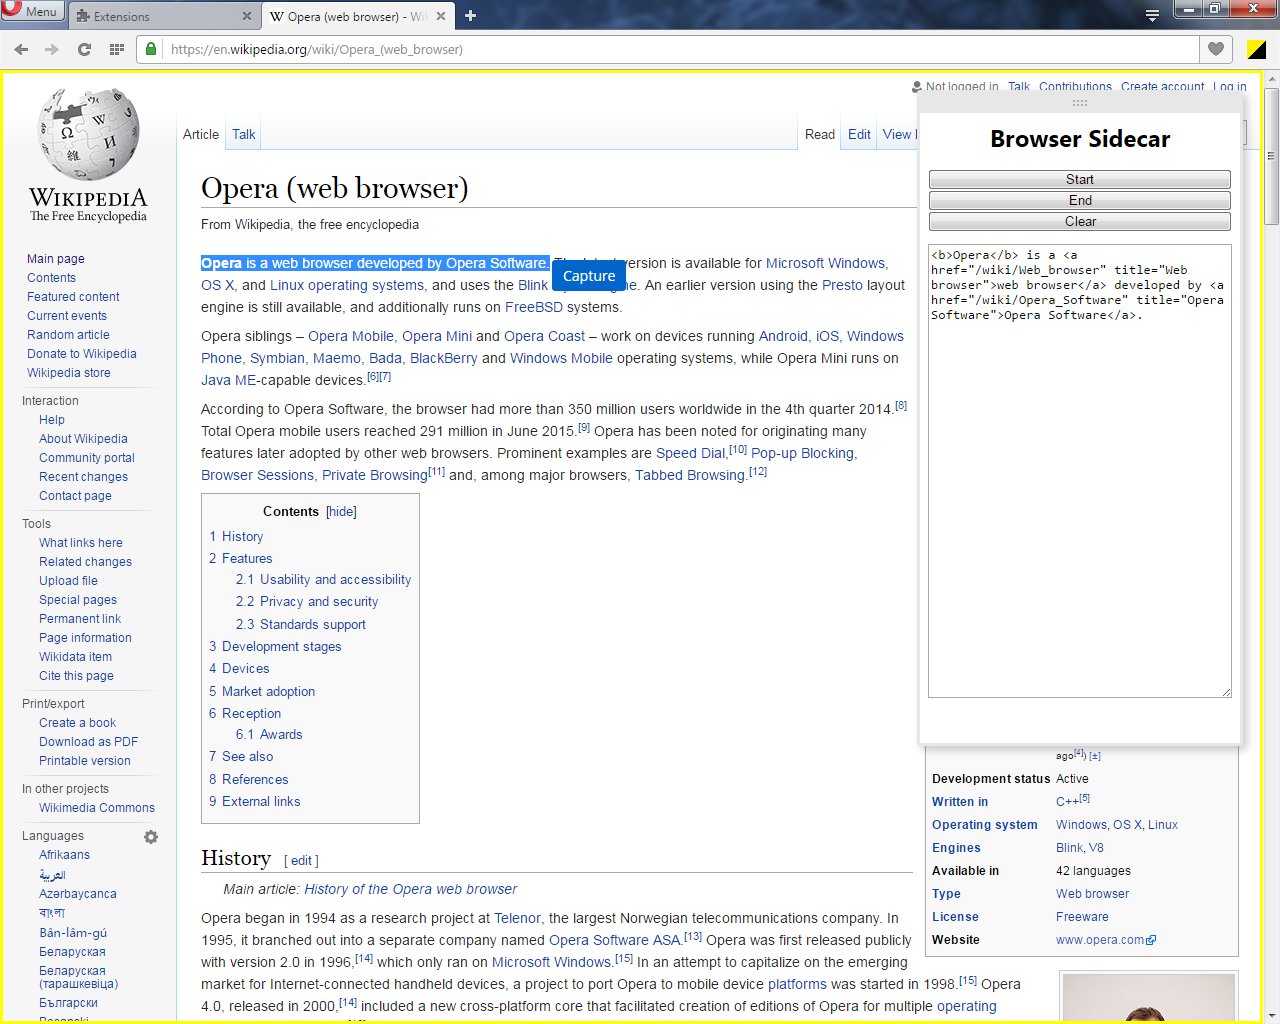Viewport: 1280px width, 1024px height.
Task: Click the Wikipedia globe logo
Action: [88, 134]
